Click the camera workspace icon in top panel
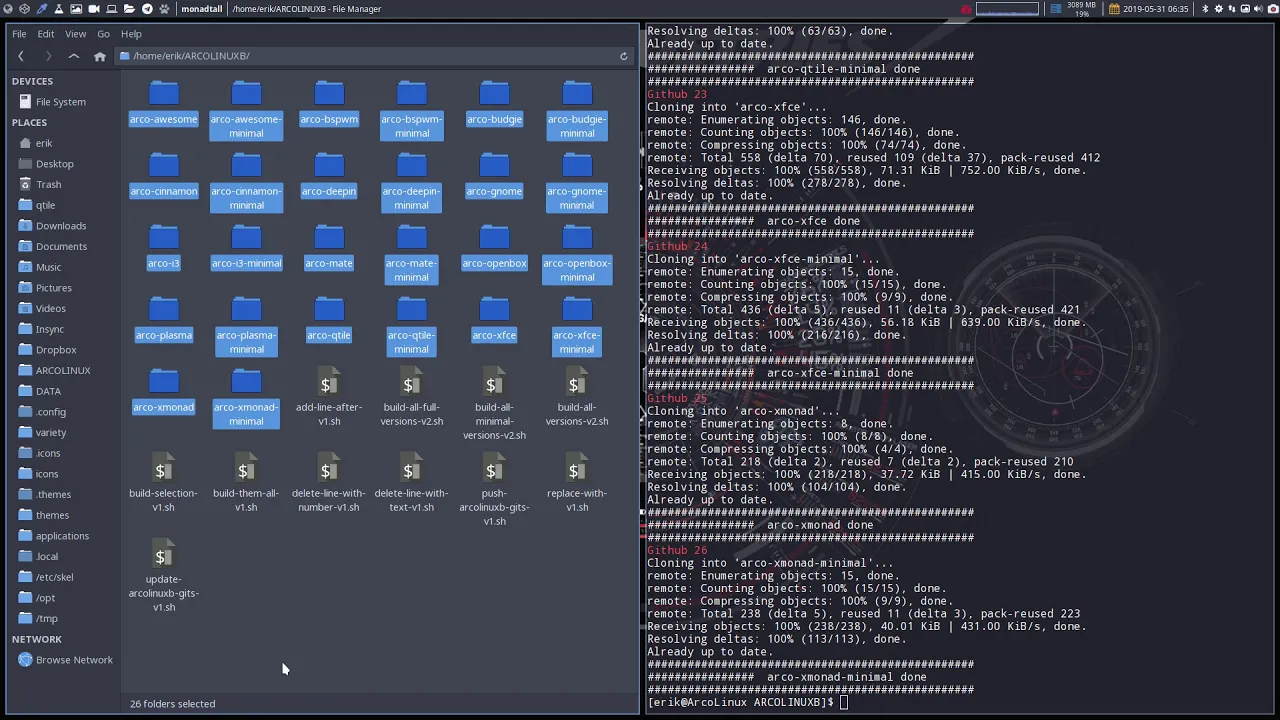 (94, 9)
